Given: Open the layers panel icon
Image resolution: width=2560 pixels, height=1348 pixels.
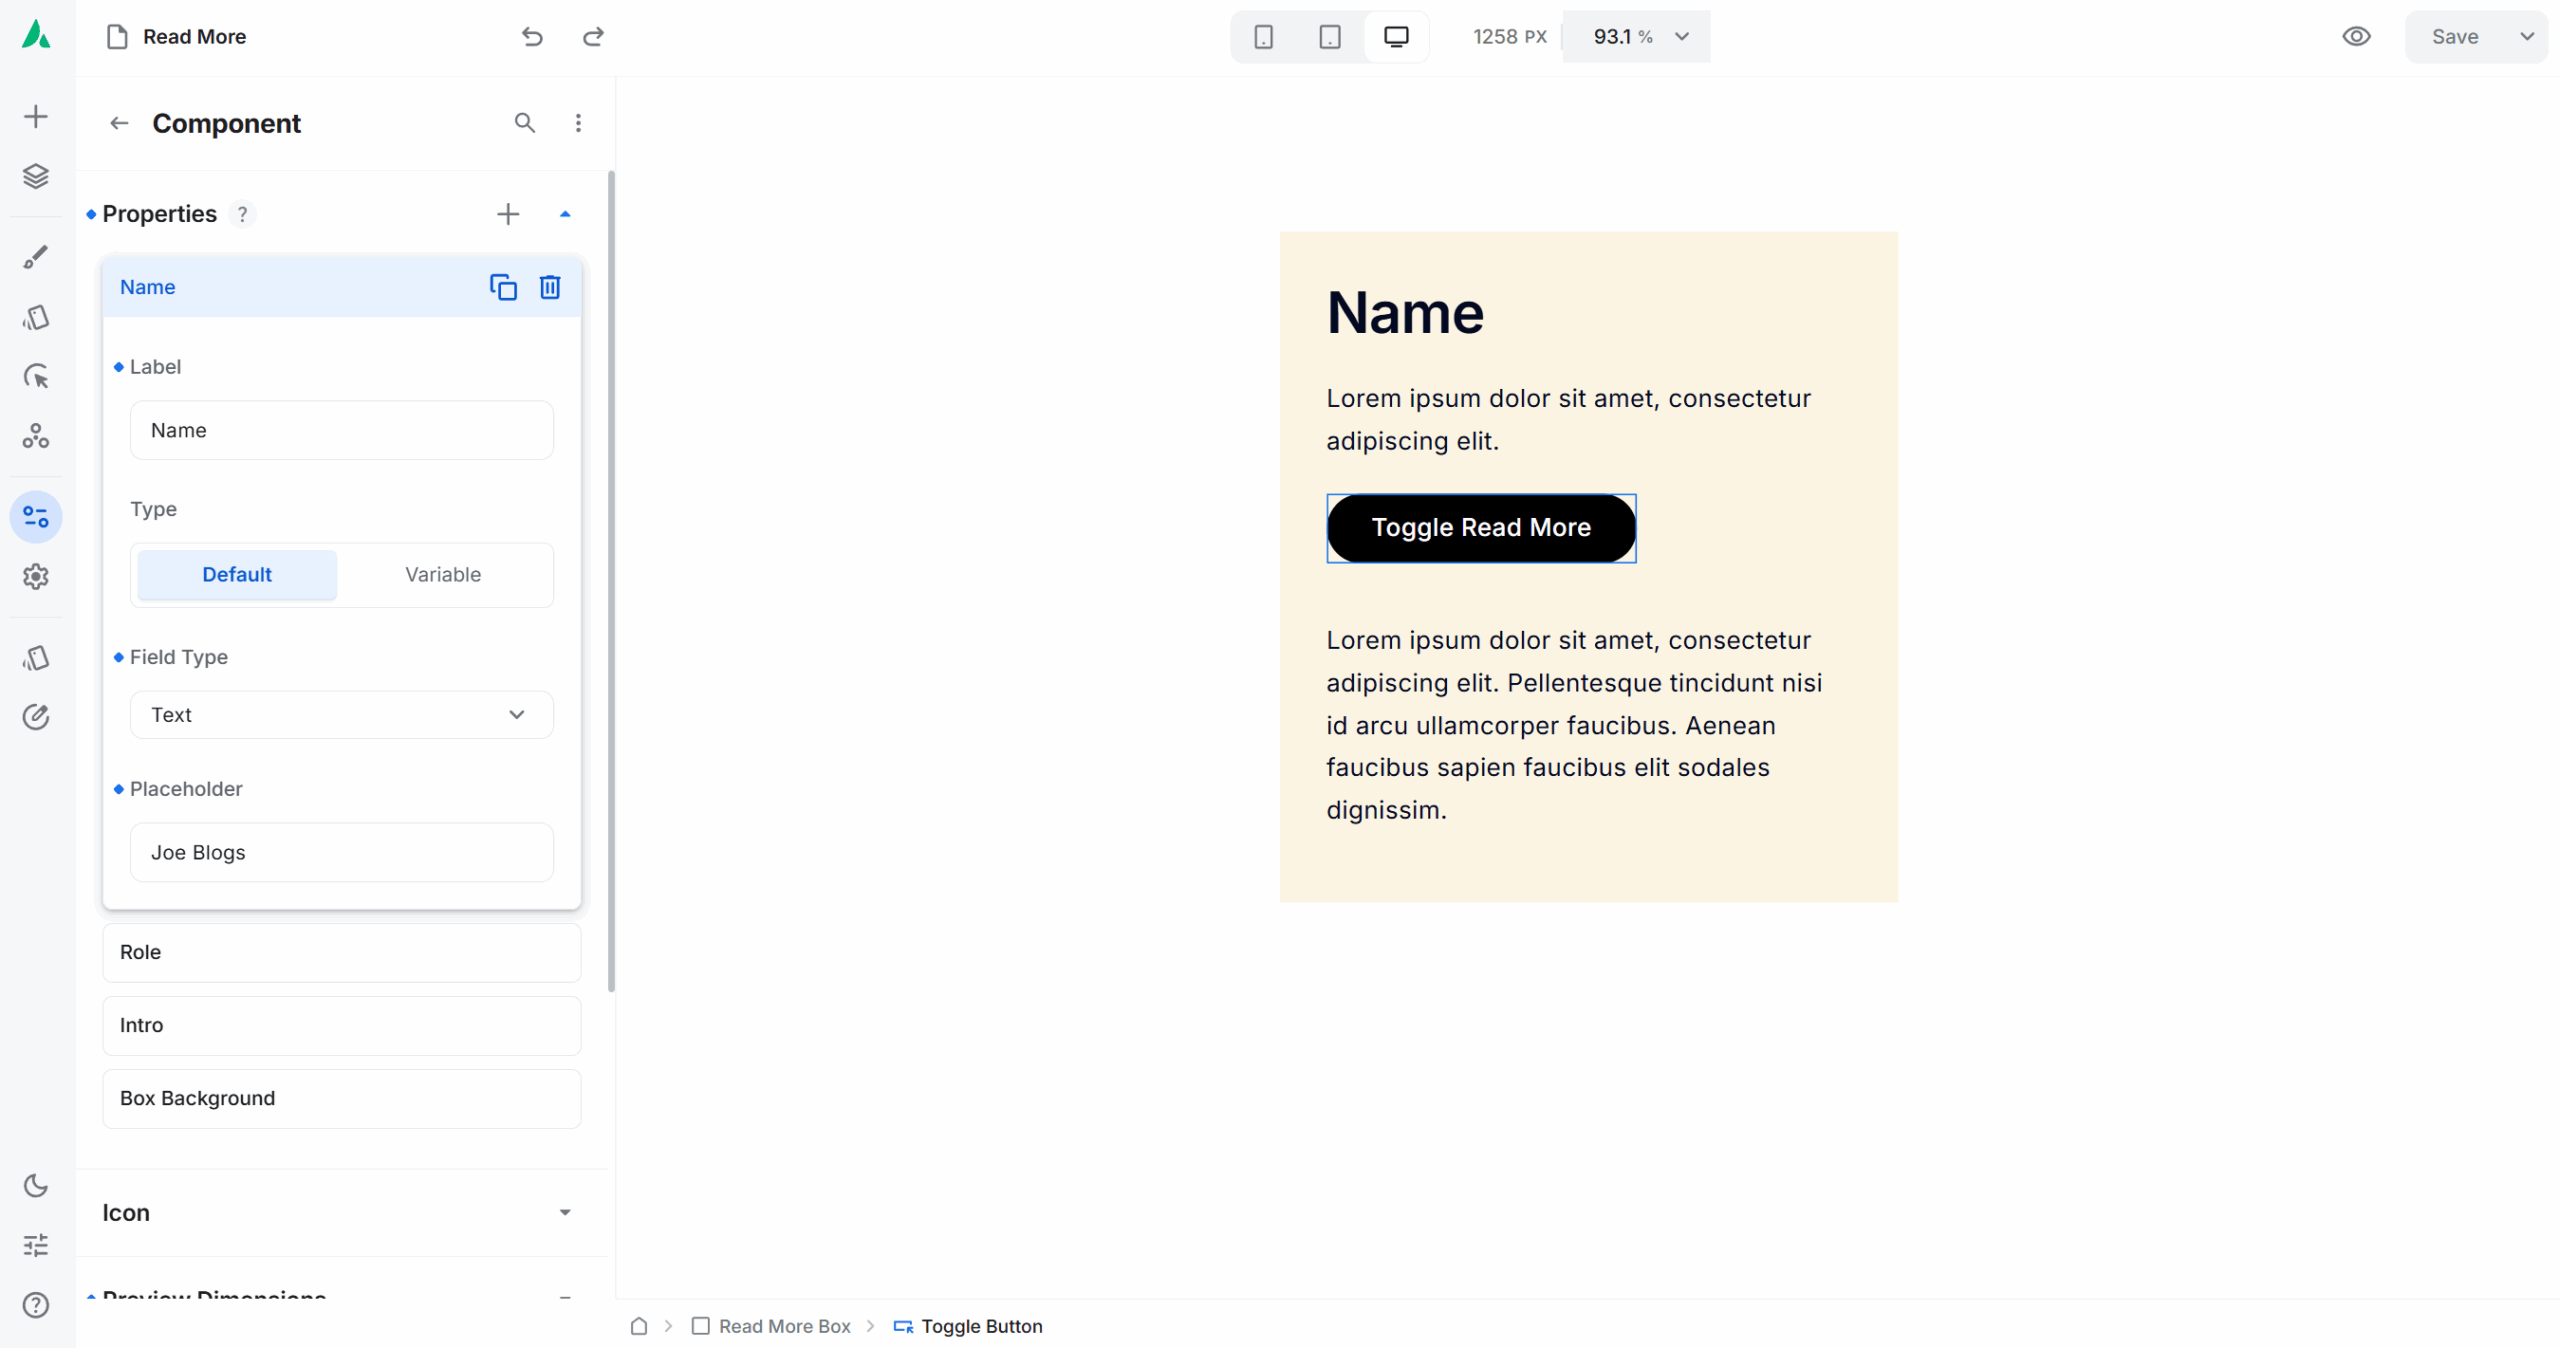Looking at the screenshot, I should pos(36,177).
